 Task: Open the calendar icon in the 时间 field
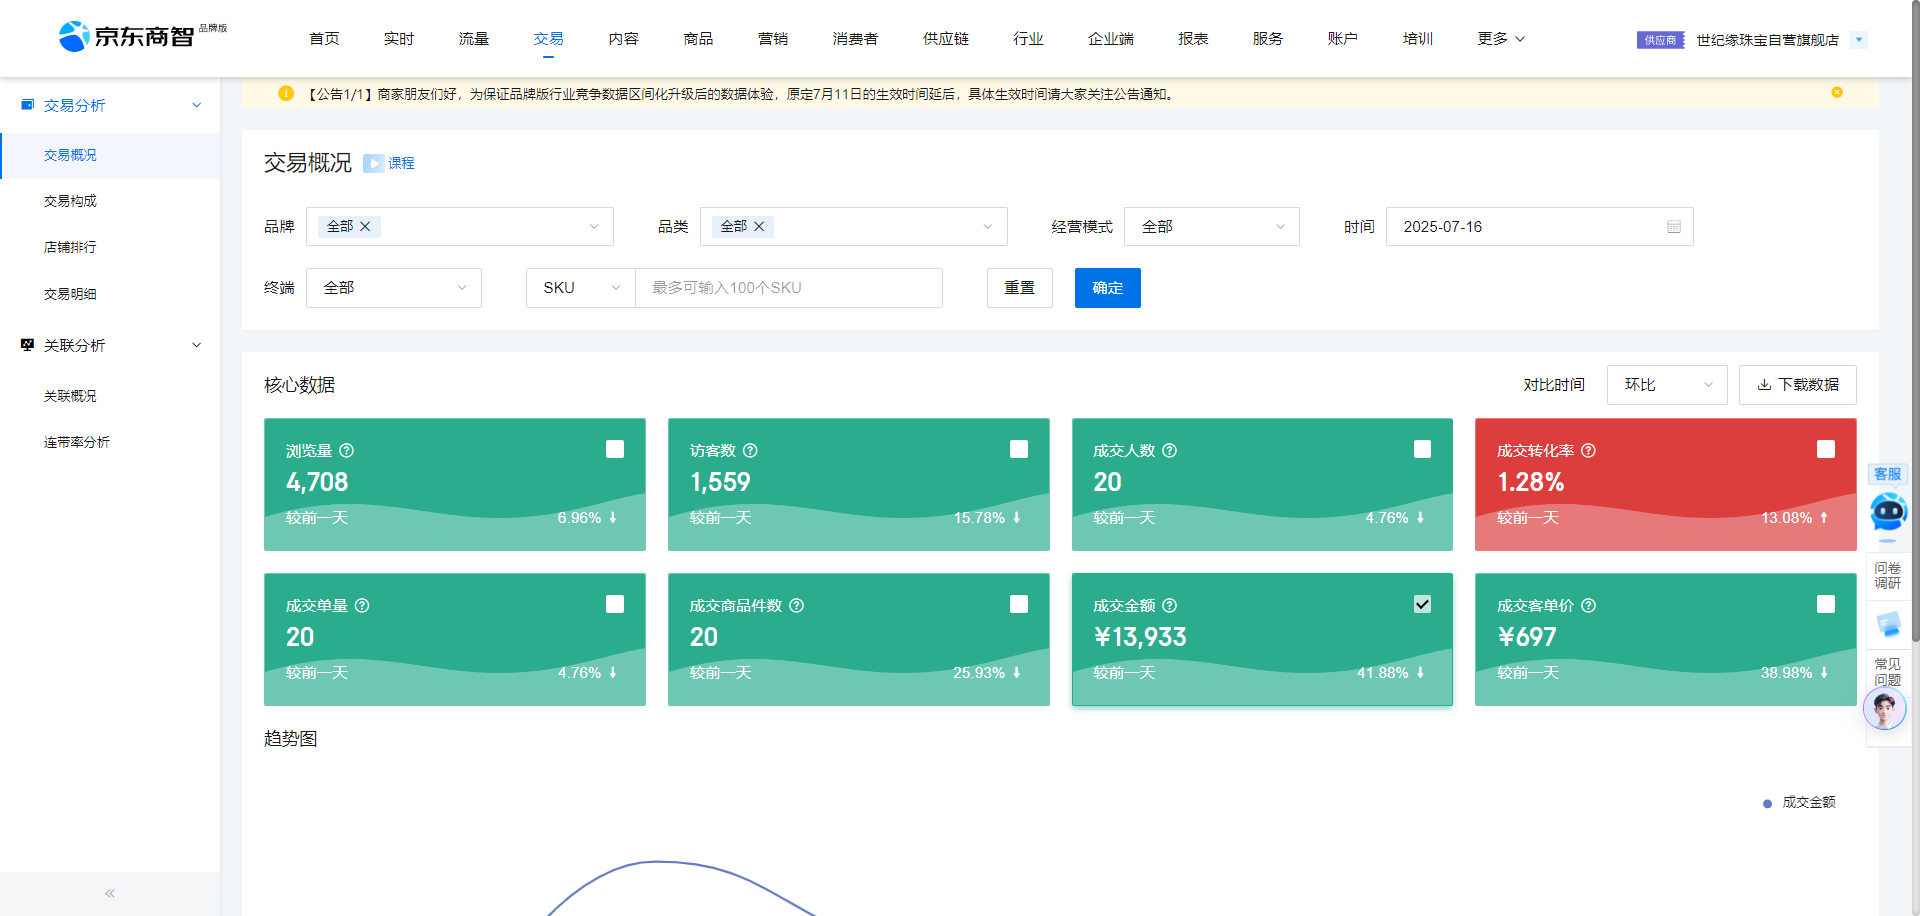1673,227
